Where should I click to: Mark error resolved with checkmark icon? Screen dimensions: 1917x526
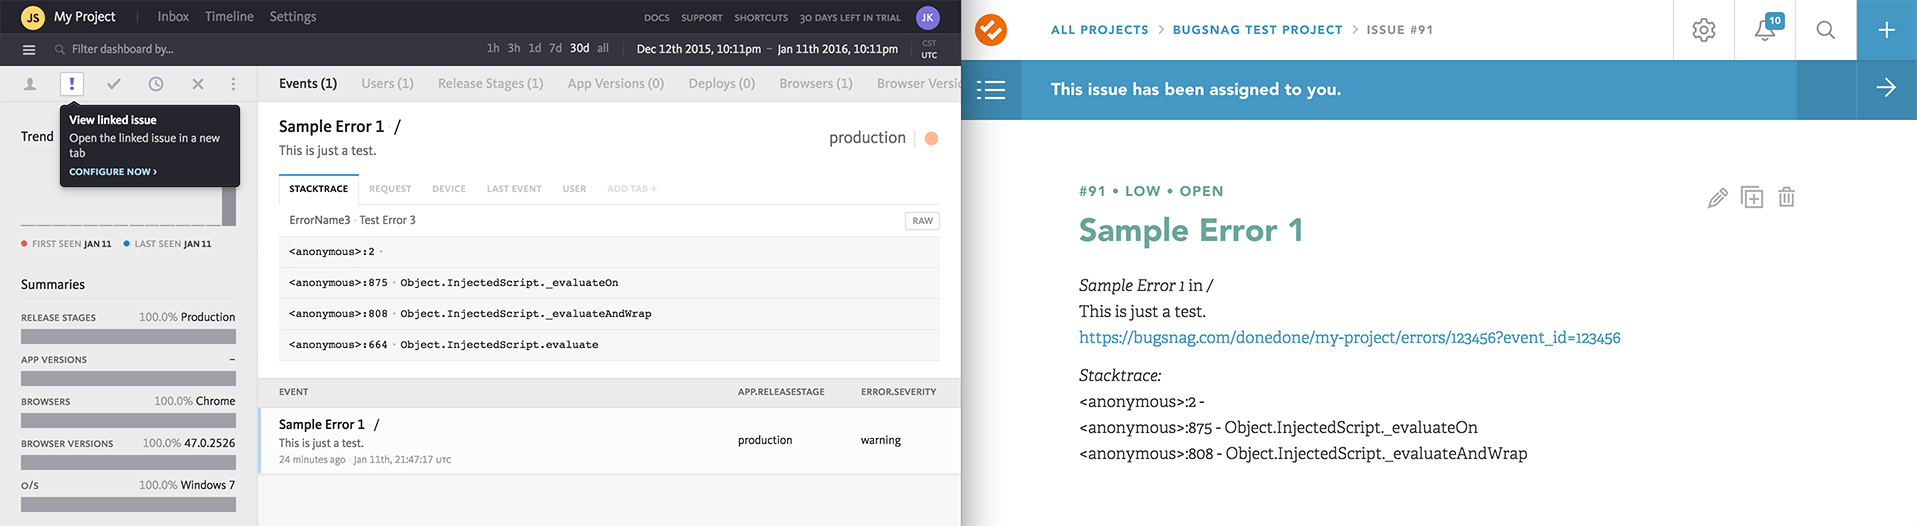pos(114,84)
